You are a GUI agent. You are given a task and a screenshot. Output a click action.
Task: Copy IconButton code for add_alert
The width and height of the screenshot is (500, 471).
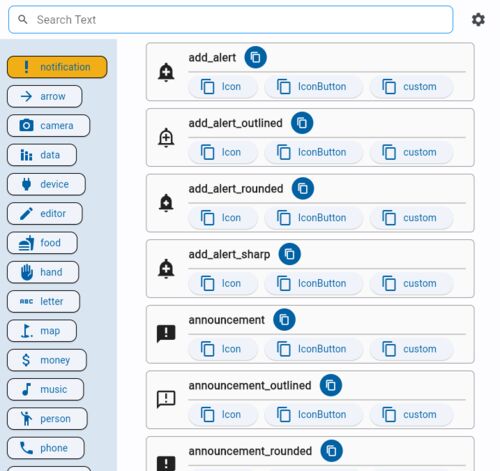click(313, 87)
